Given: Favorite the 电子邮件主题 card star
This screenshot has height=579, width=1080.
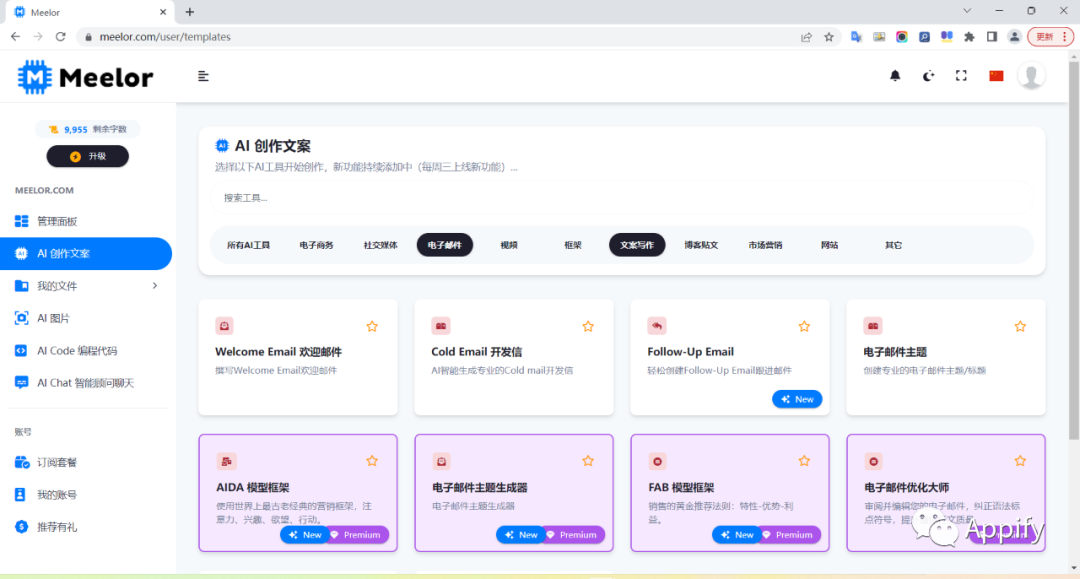Looking at the screenshot, I should [1020, 326].
